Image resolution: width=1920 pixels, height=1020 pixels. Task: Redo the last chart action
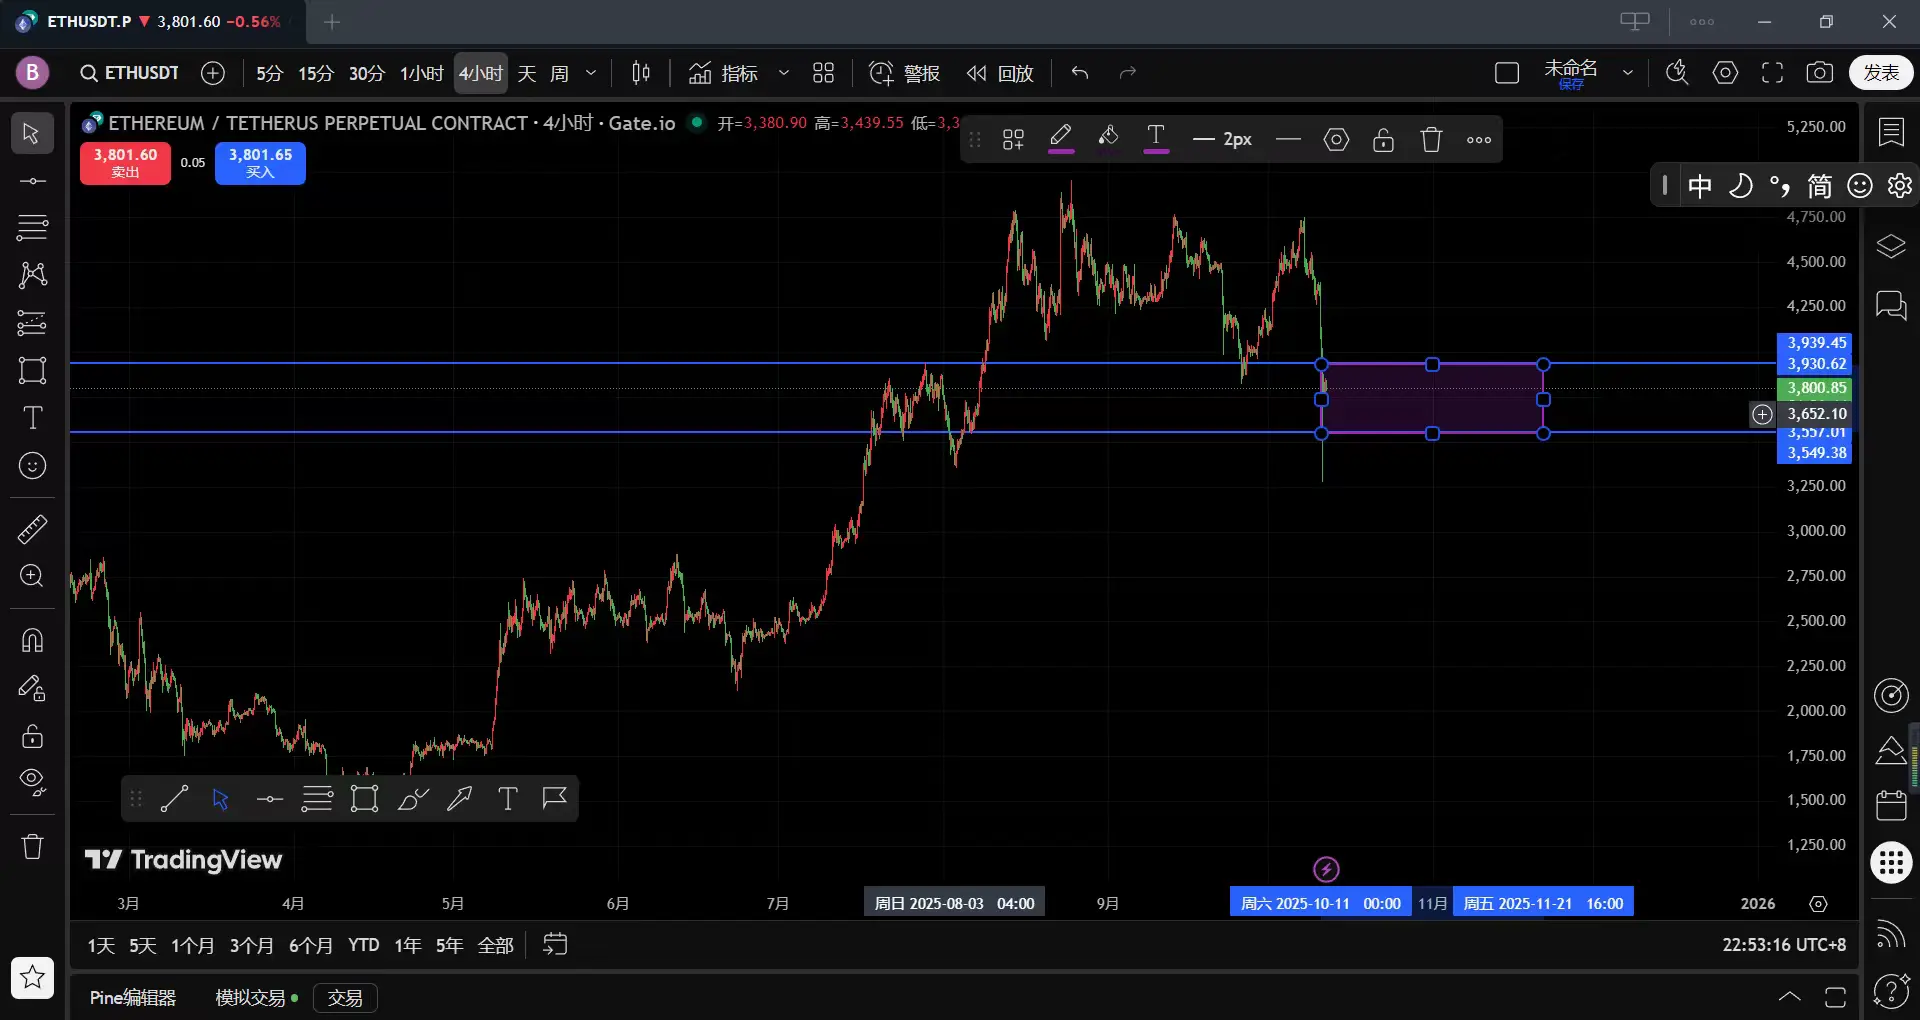pos(1128,73)
